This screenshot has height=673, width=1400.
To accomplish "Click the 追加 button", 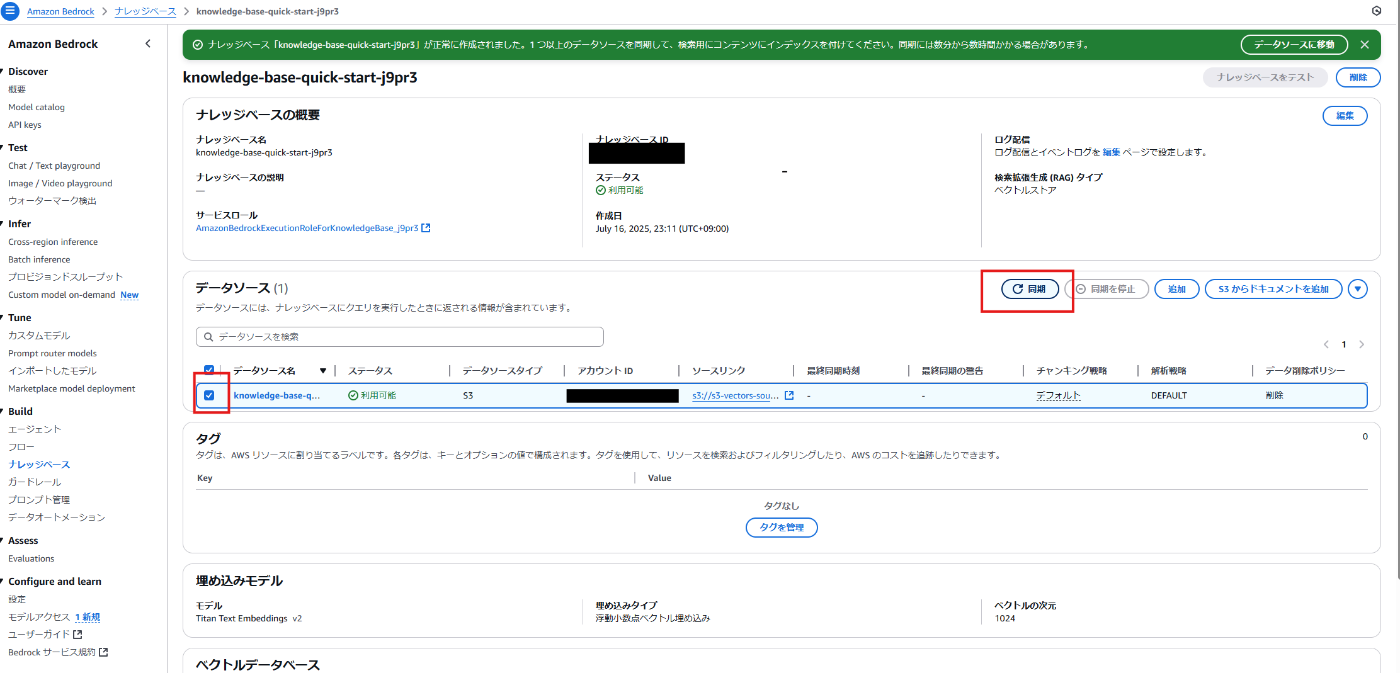I will tap(1177, 289).
